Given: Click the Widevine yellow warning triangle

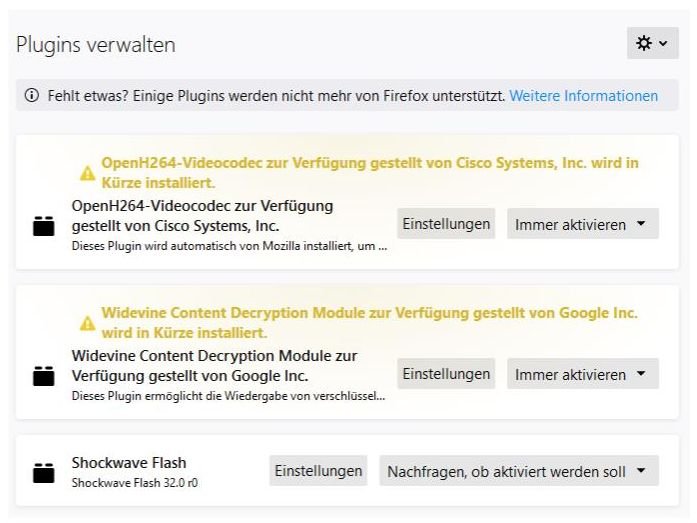Looking at the screenshot, I should (88, 323).
